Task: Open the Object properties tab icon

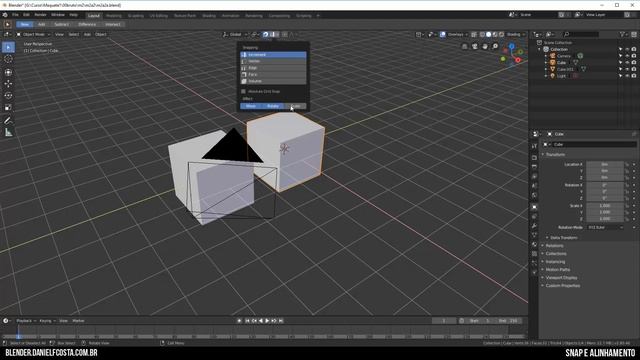Action: pos(534,207)
